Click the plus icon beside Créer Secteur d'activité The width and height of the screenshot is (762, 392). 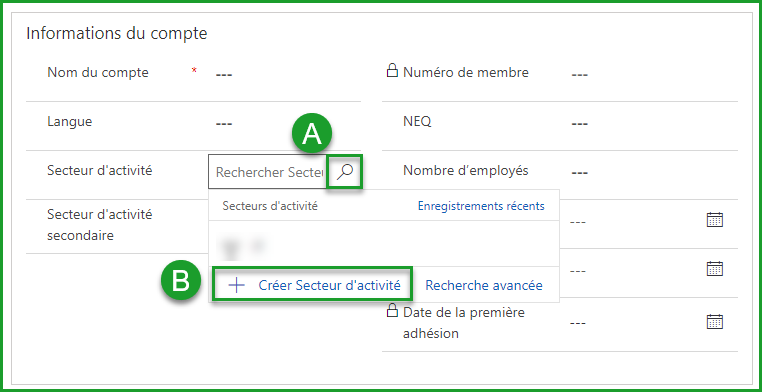[236, 285]
